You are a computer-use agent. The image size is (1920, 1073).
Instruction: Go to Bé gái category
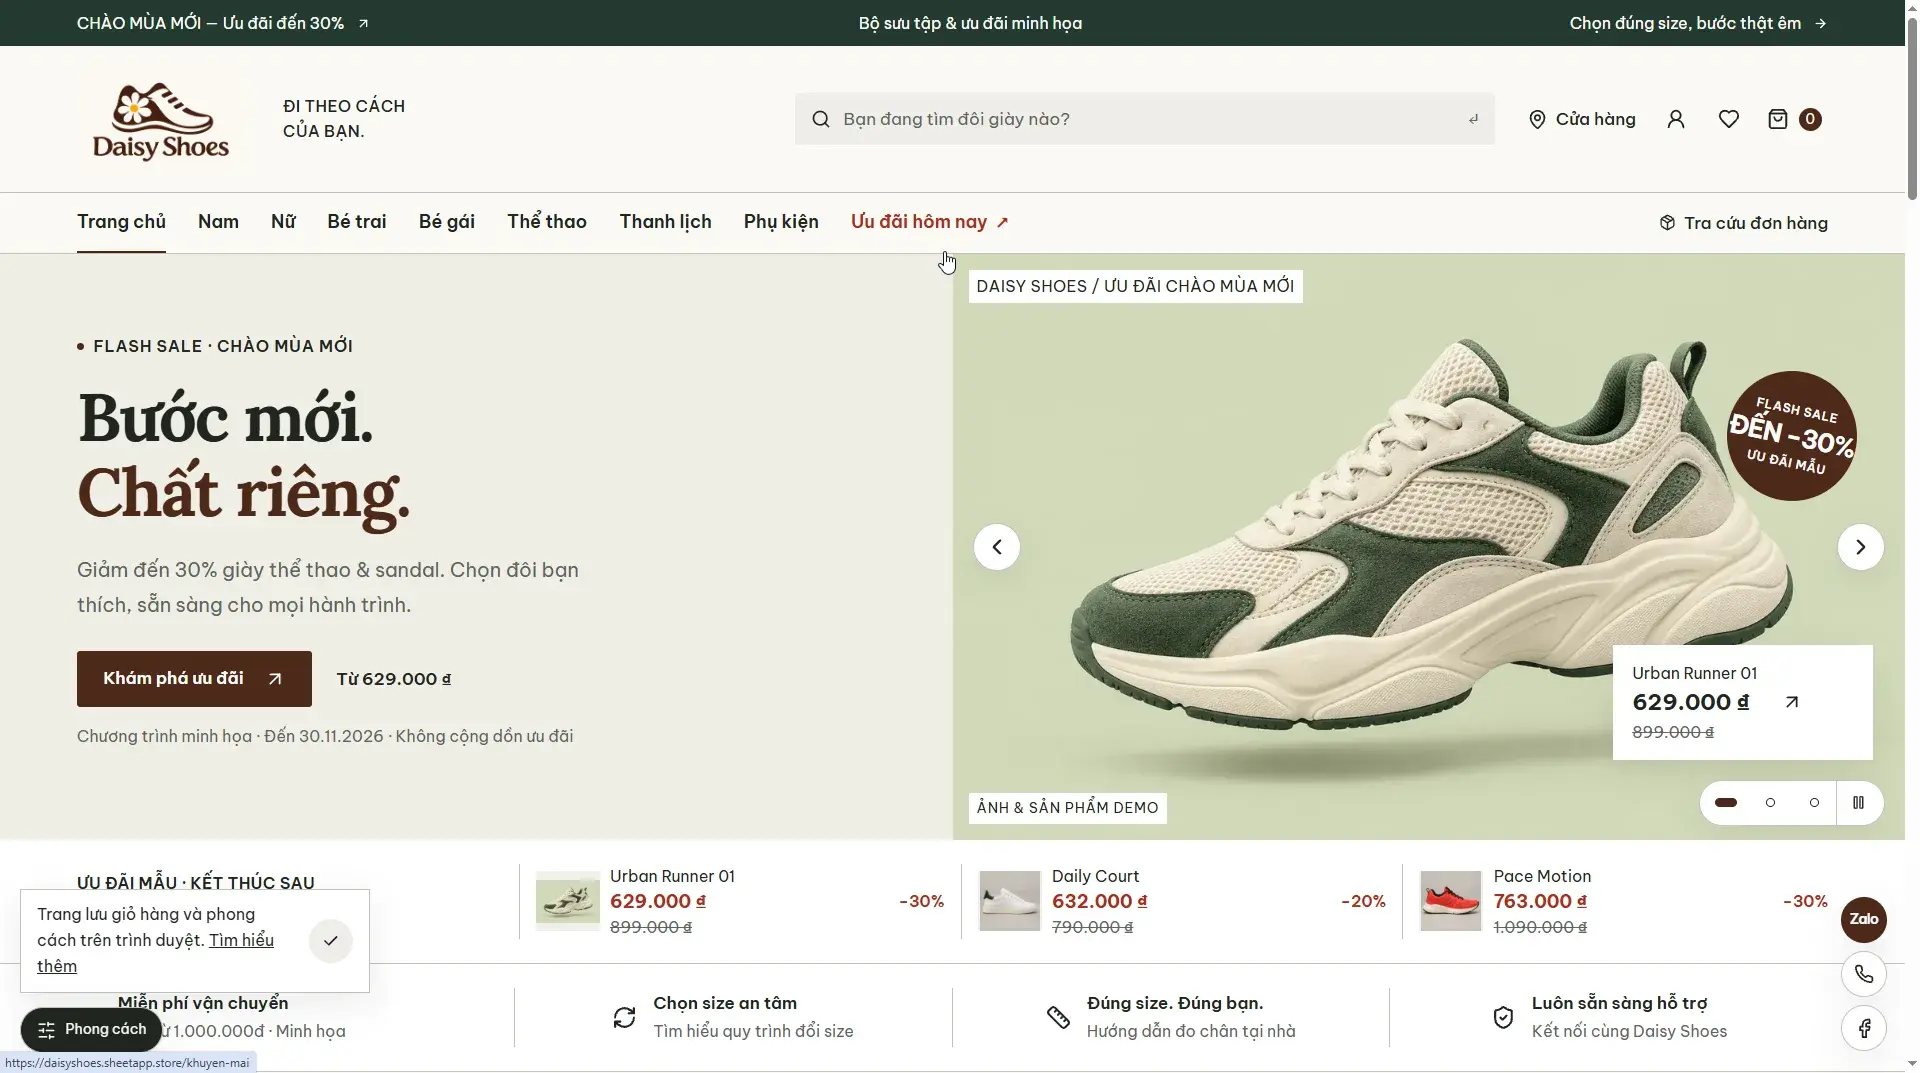[447, 222]
